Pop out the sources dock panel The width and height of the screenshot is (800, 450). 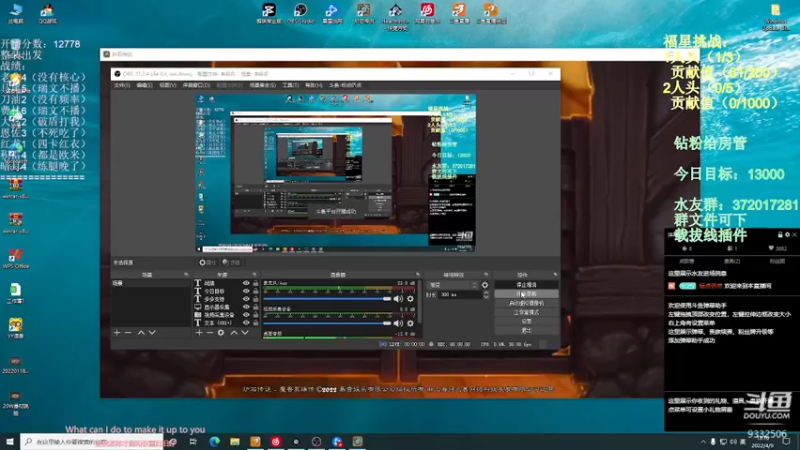point(255,274)
